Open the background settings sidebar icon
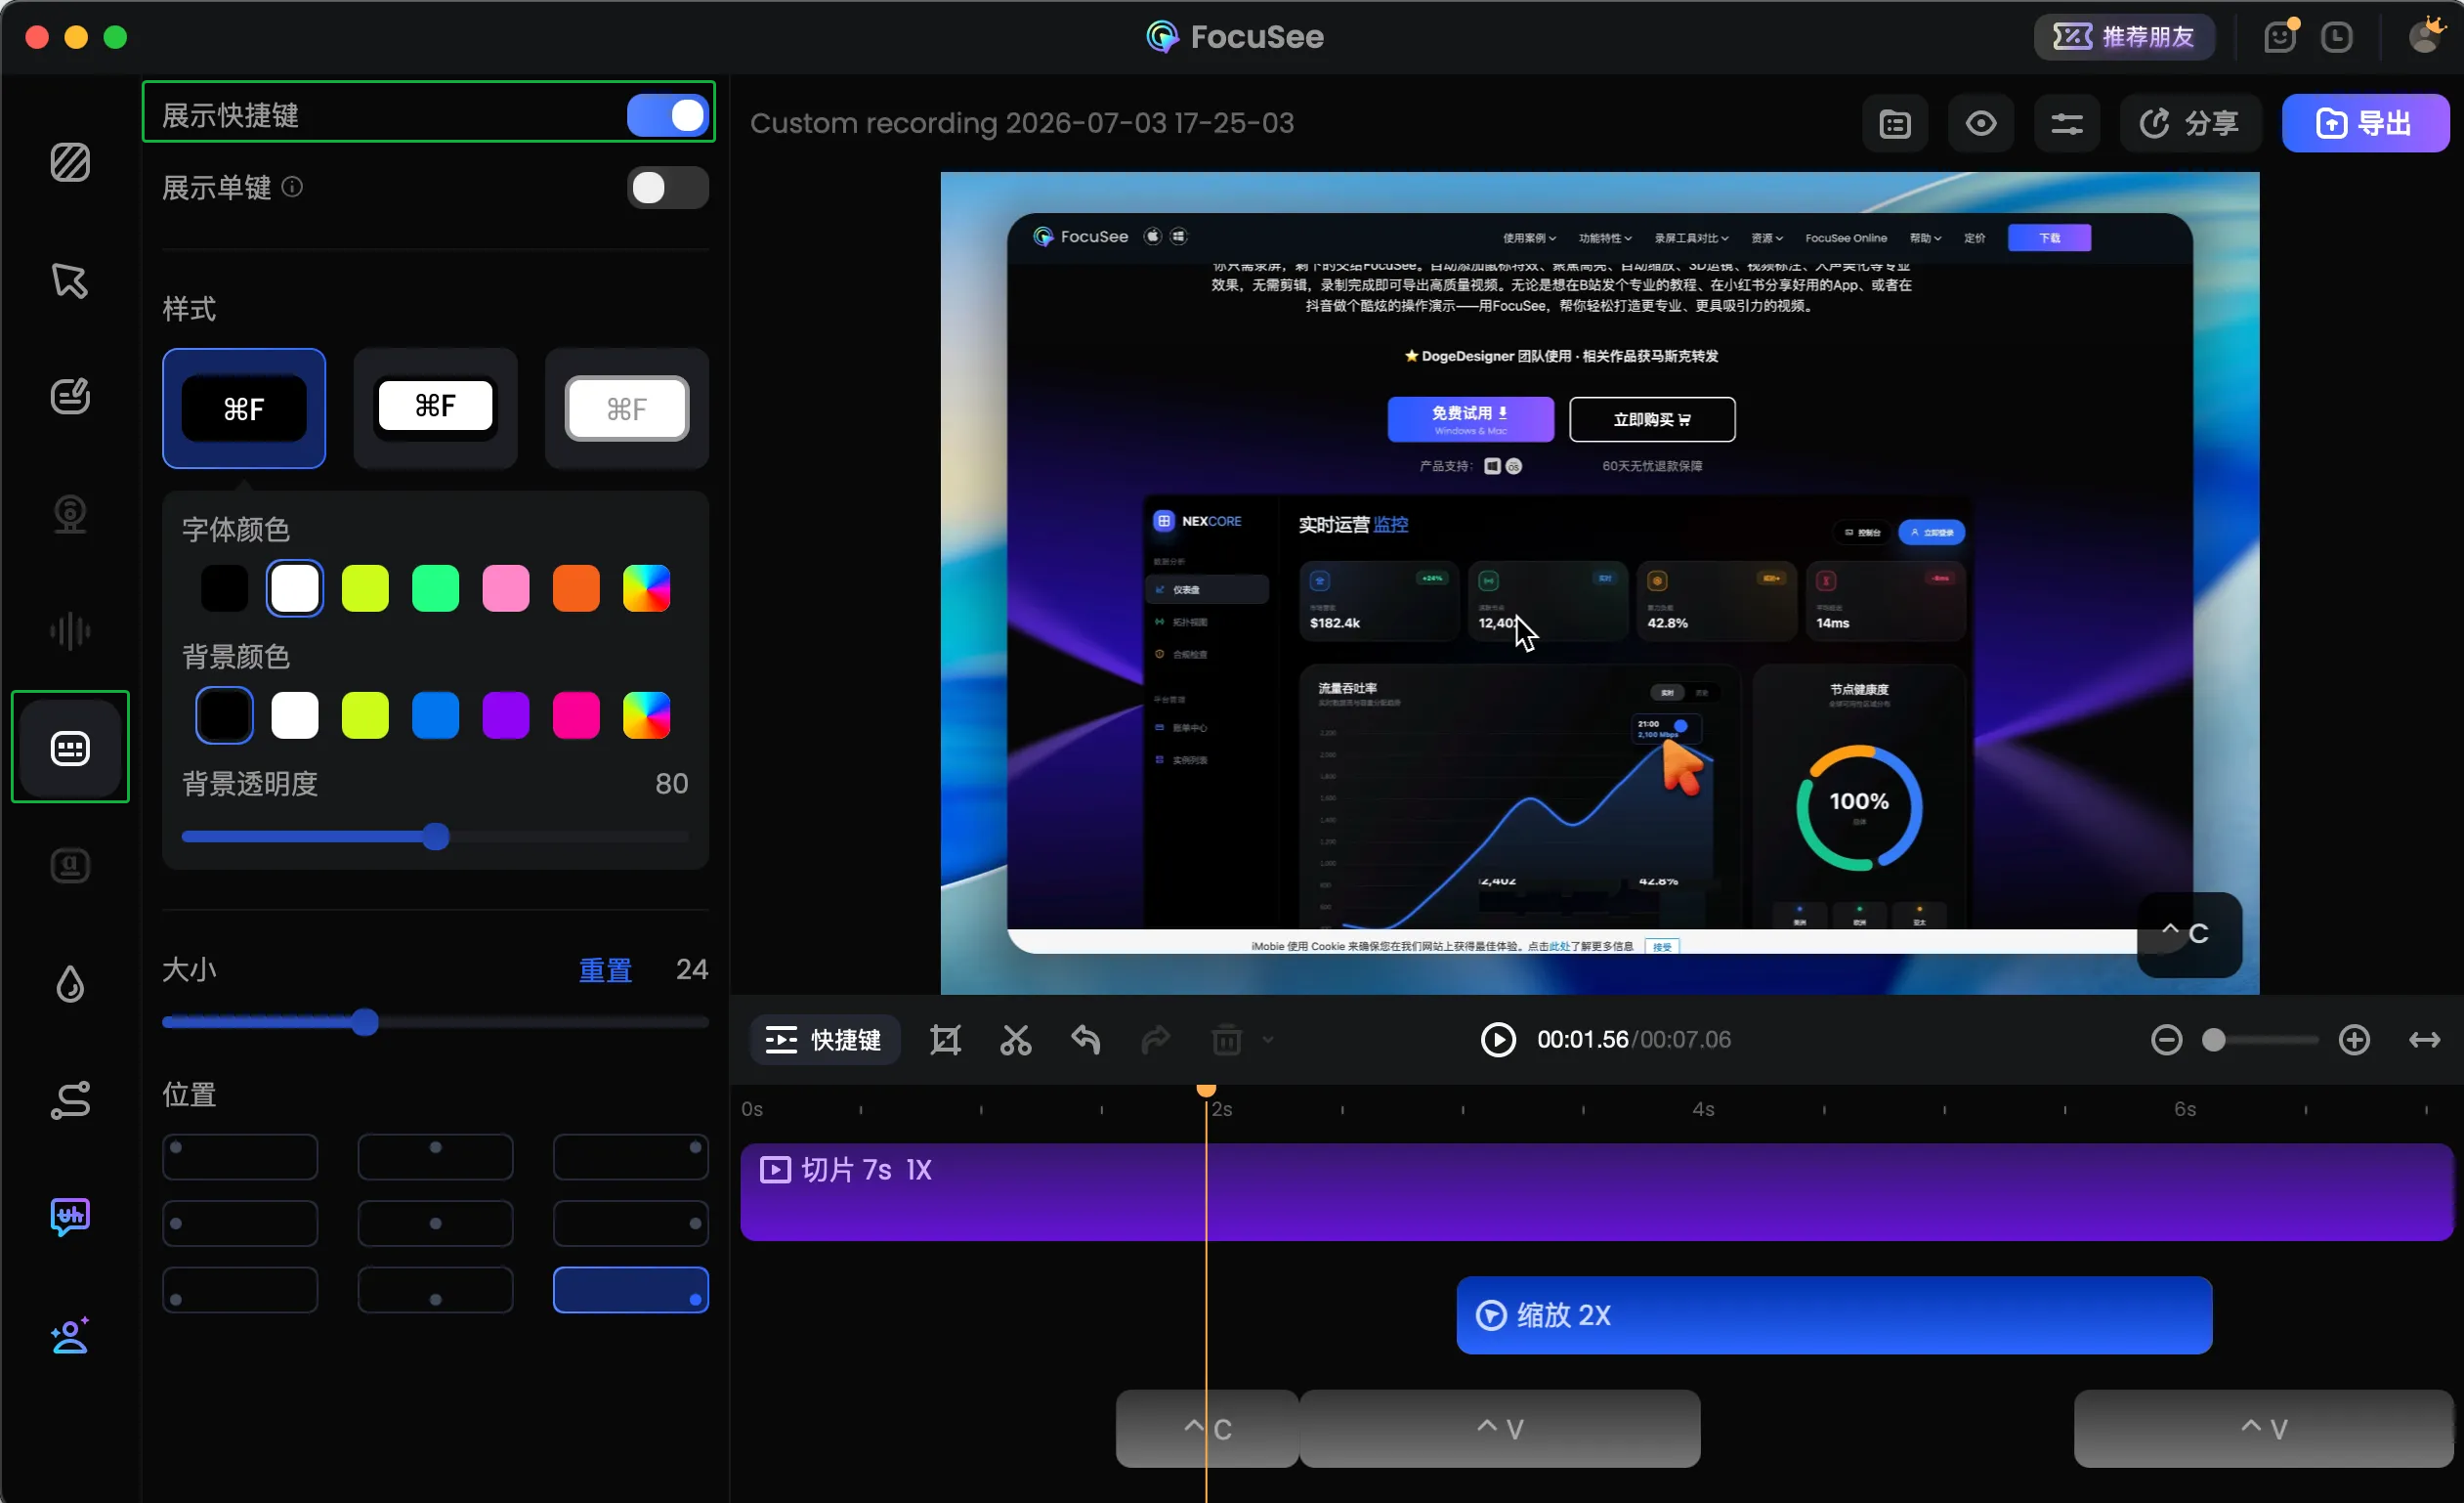 point(70,163)
